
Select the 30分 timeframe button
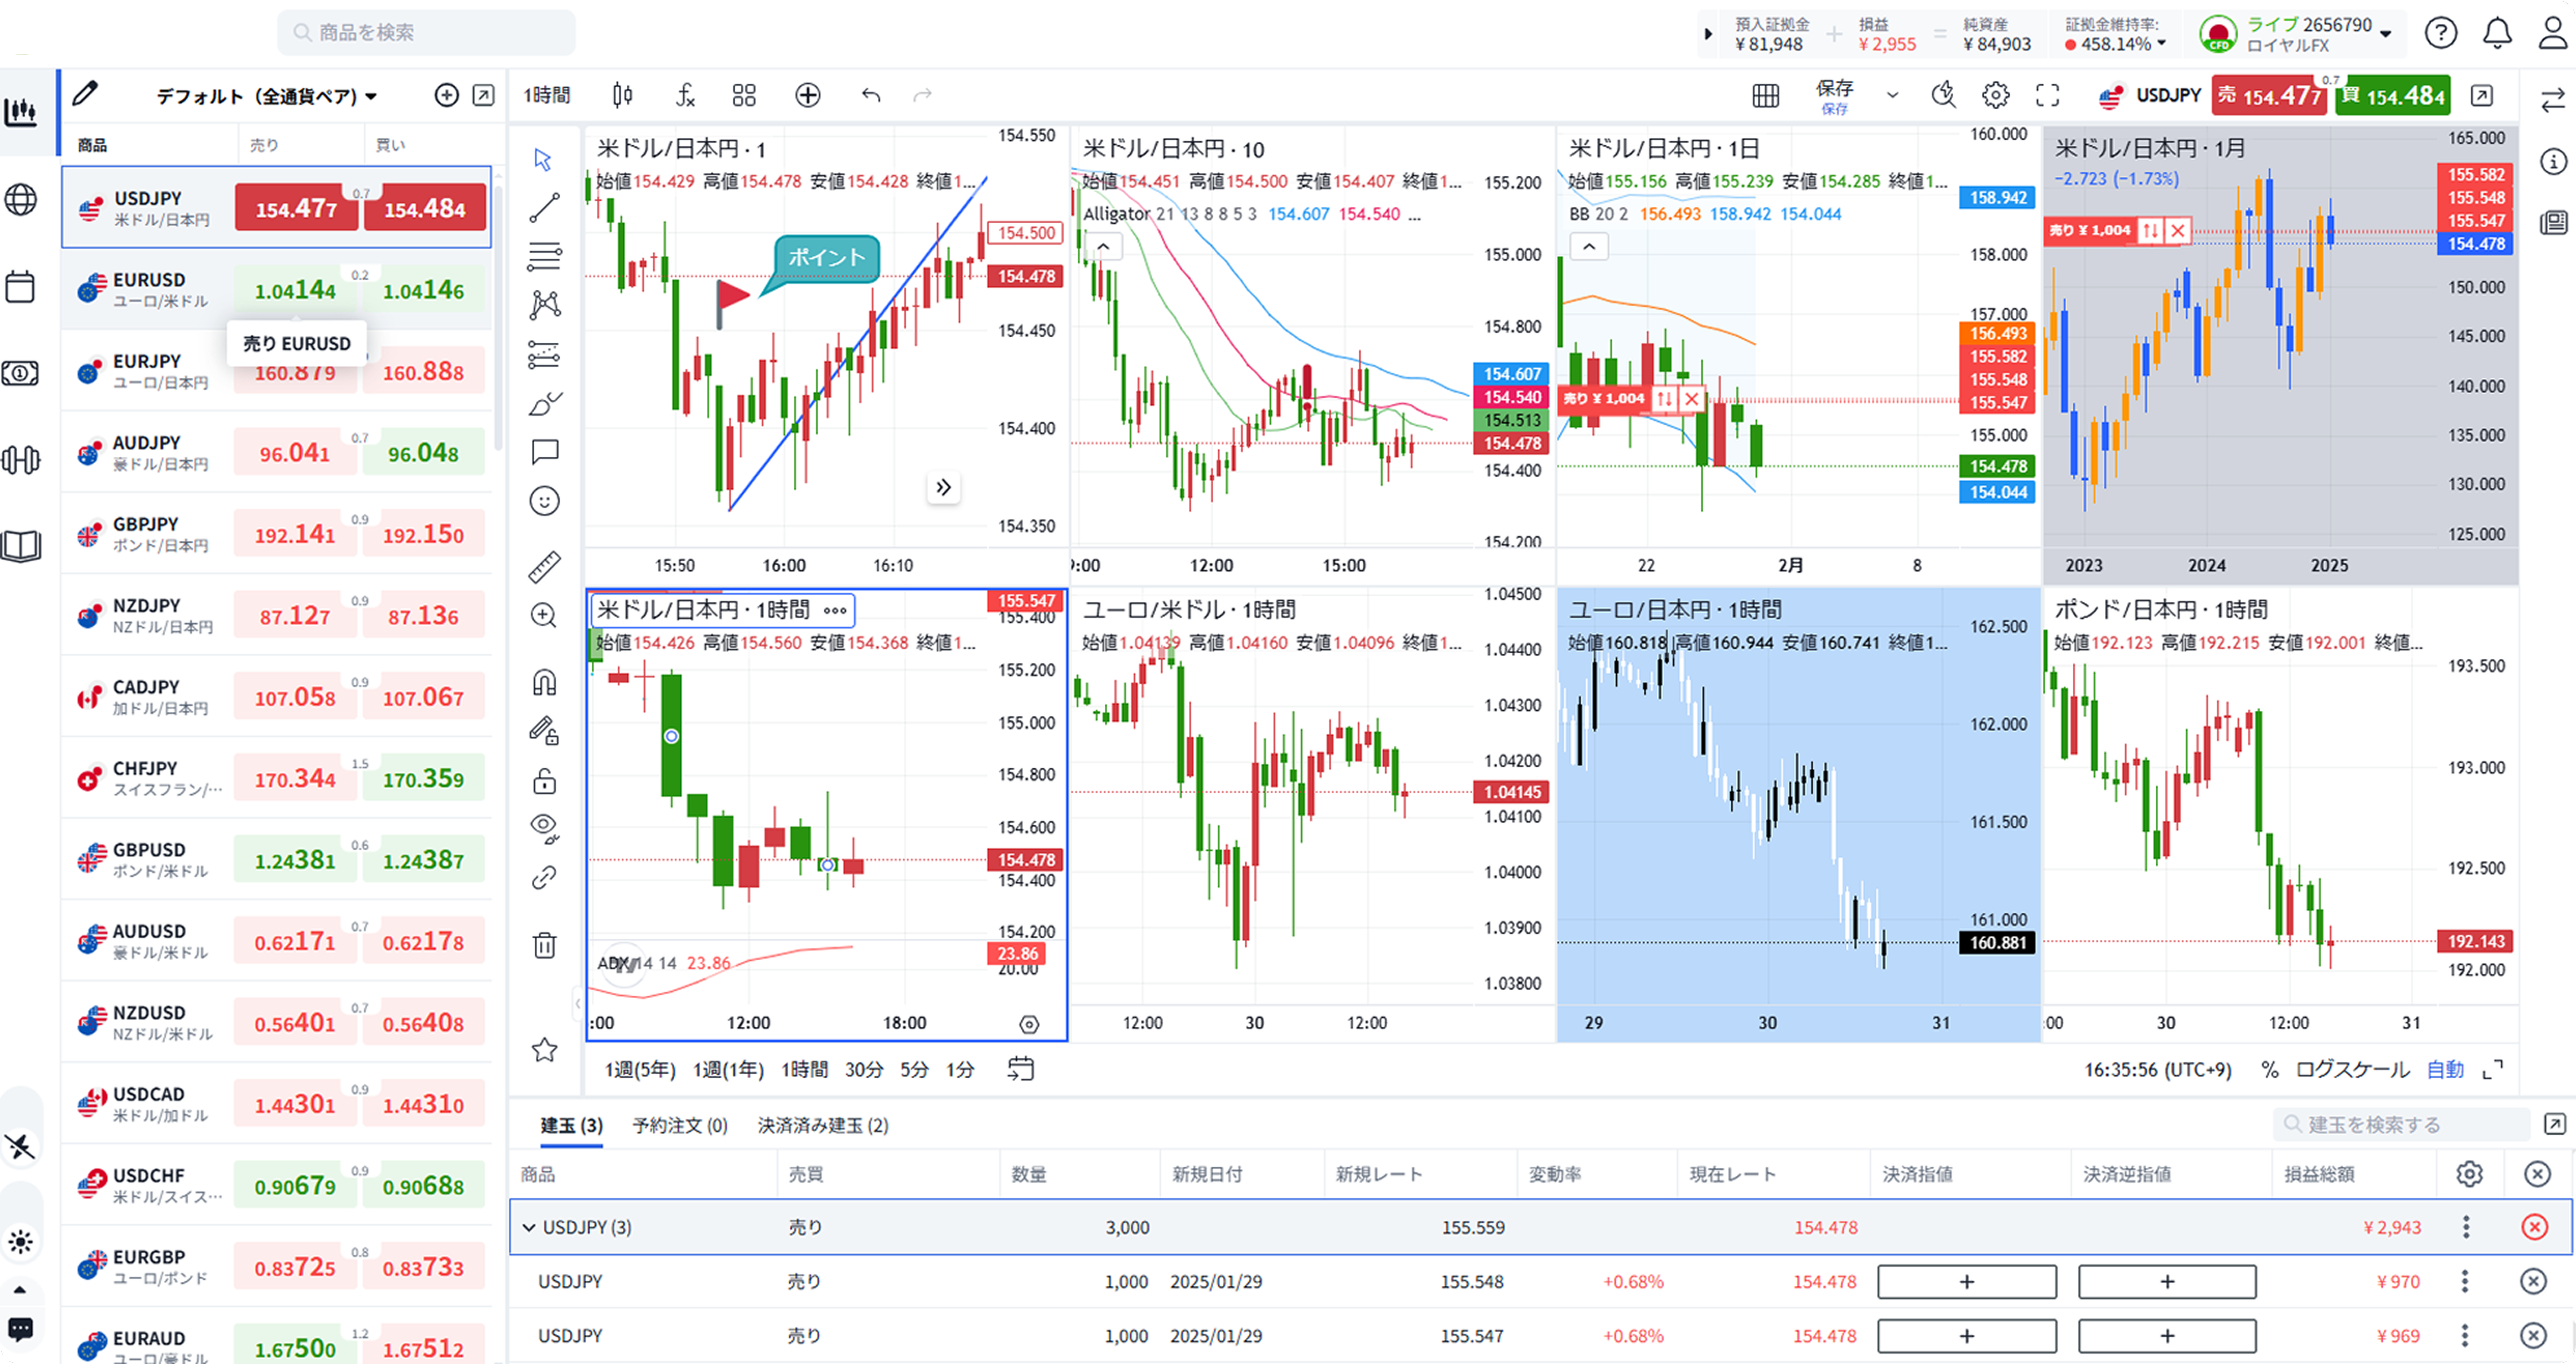click(x=863, y=1069)
